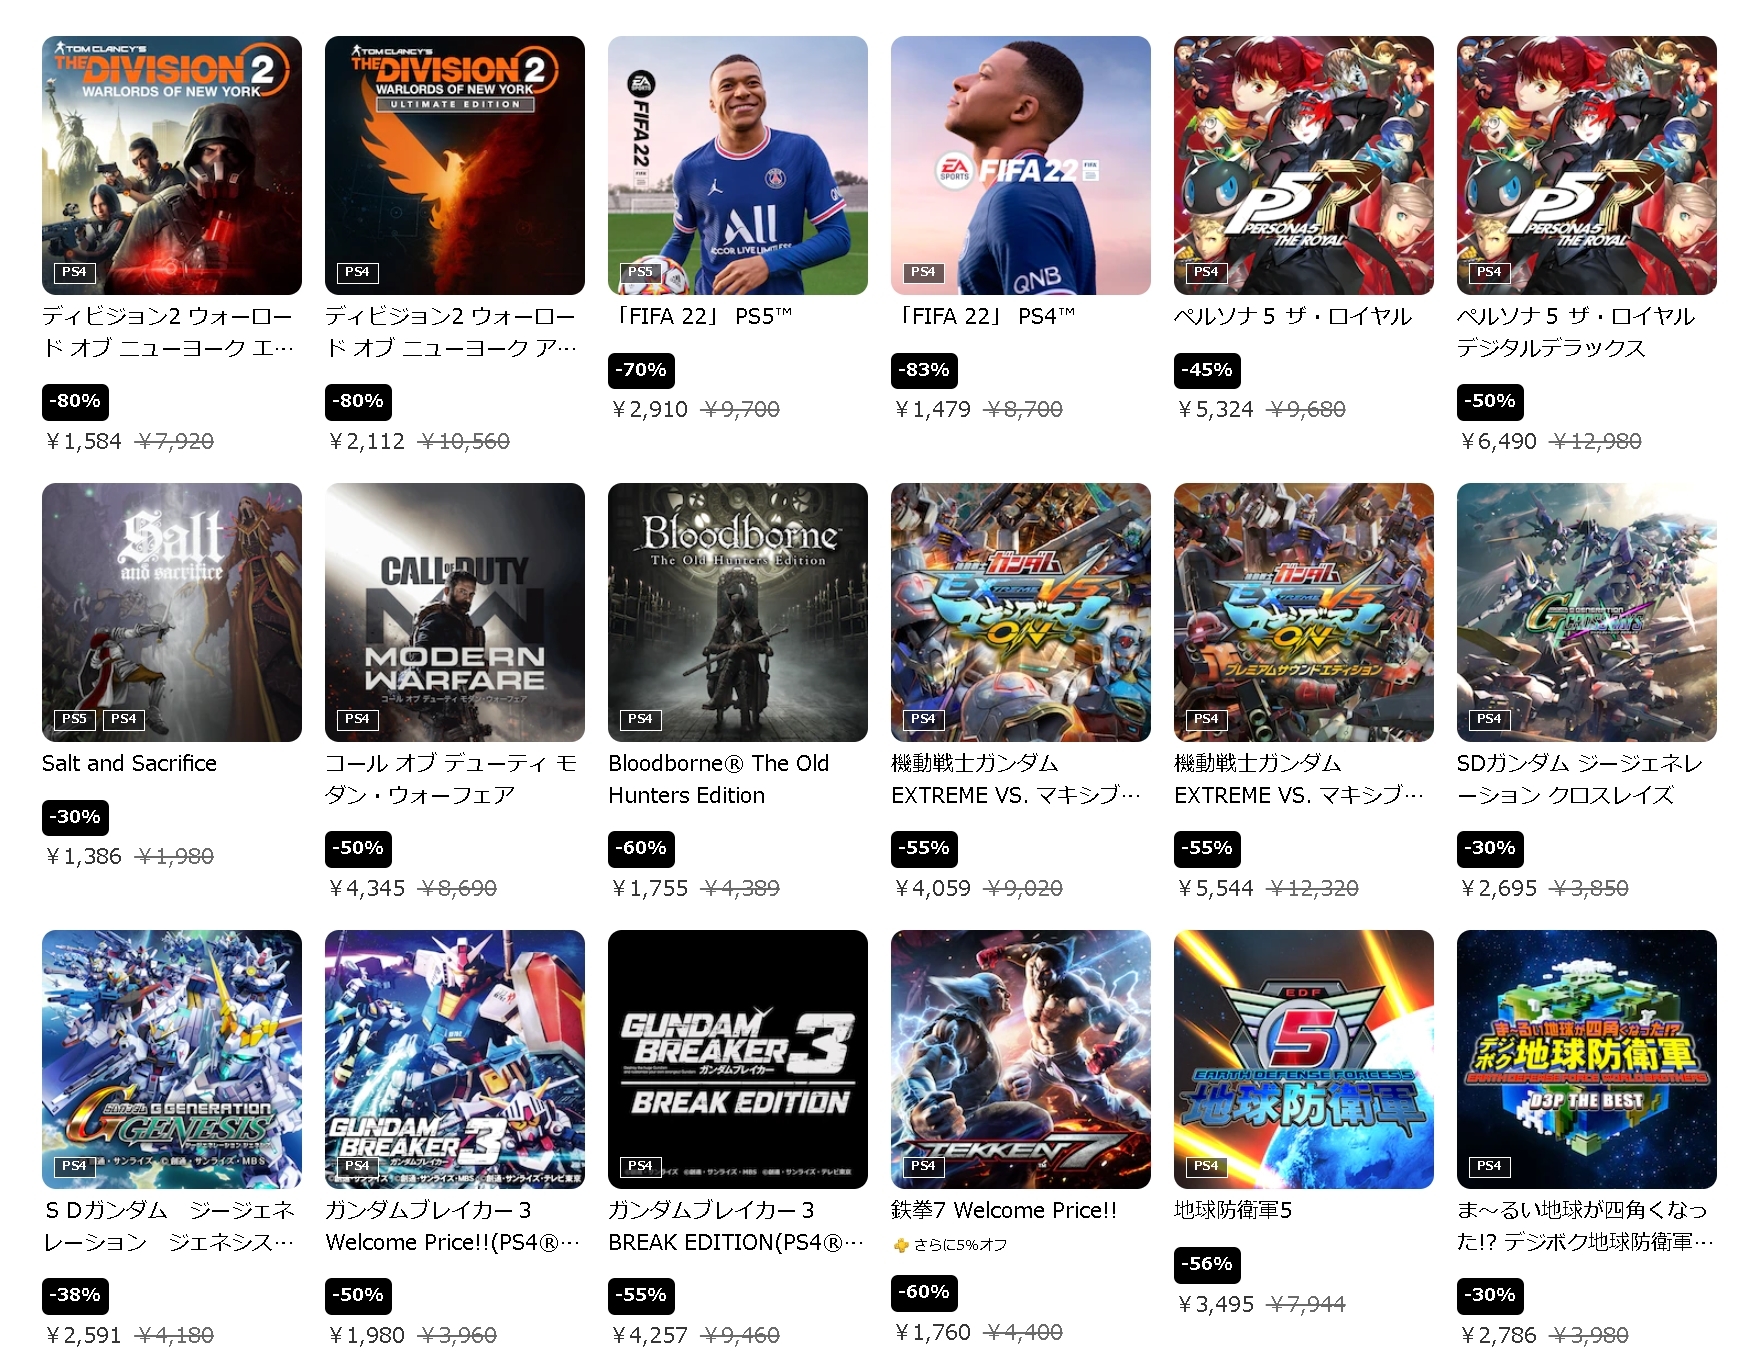1738x1370 pixels.
Task: Open the FIFA 22 PS4 cover thumbnail
Action: [1021, 165]
